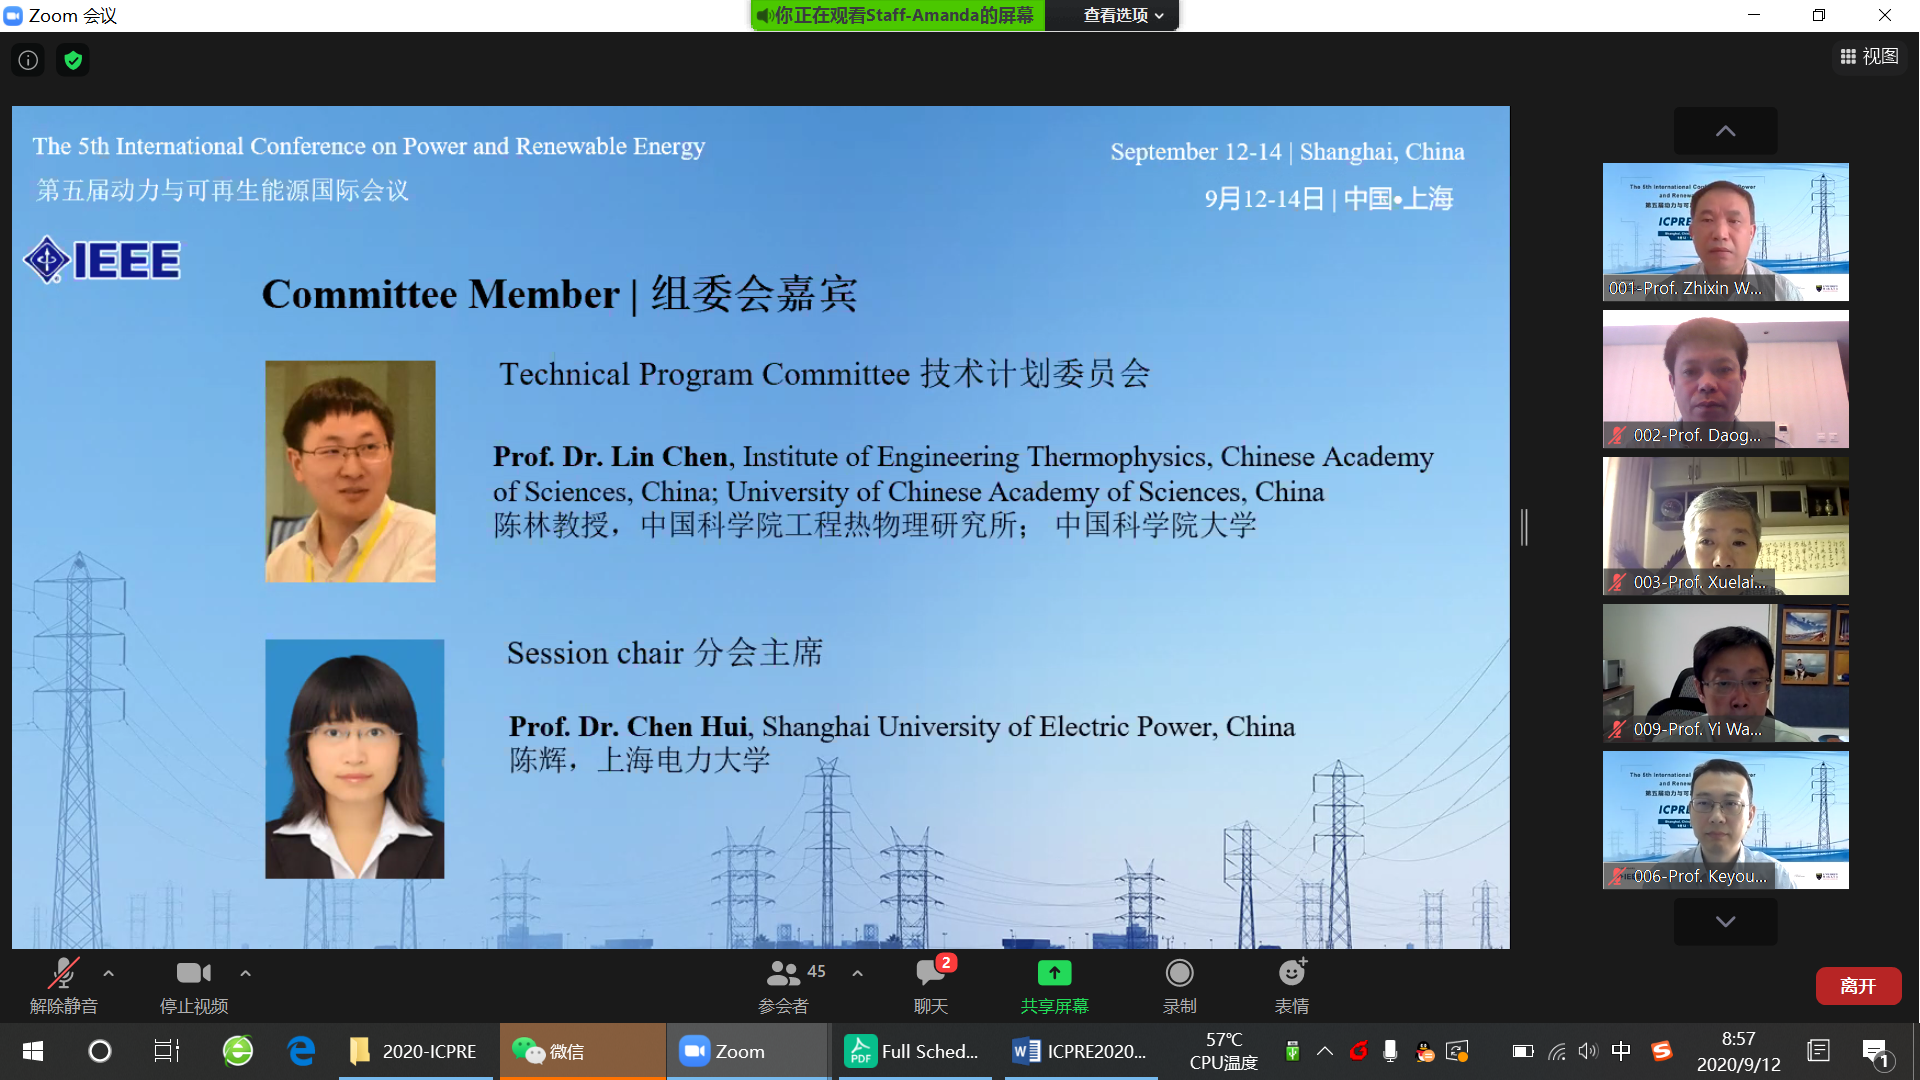Toggle the Chinese input method indicator
The width and height of the screenshot is (1920, 1080).
pyautogui.click(x=1621, y=1051)
